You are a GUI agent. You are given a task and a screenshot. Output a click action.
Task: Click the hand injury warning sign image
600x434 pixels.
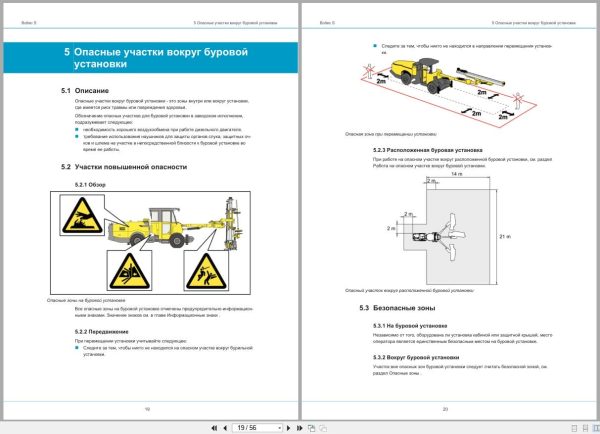82,215
